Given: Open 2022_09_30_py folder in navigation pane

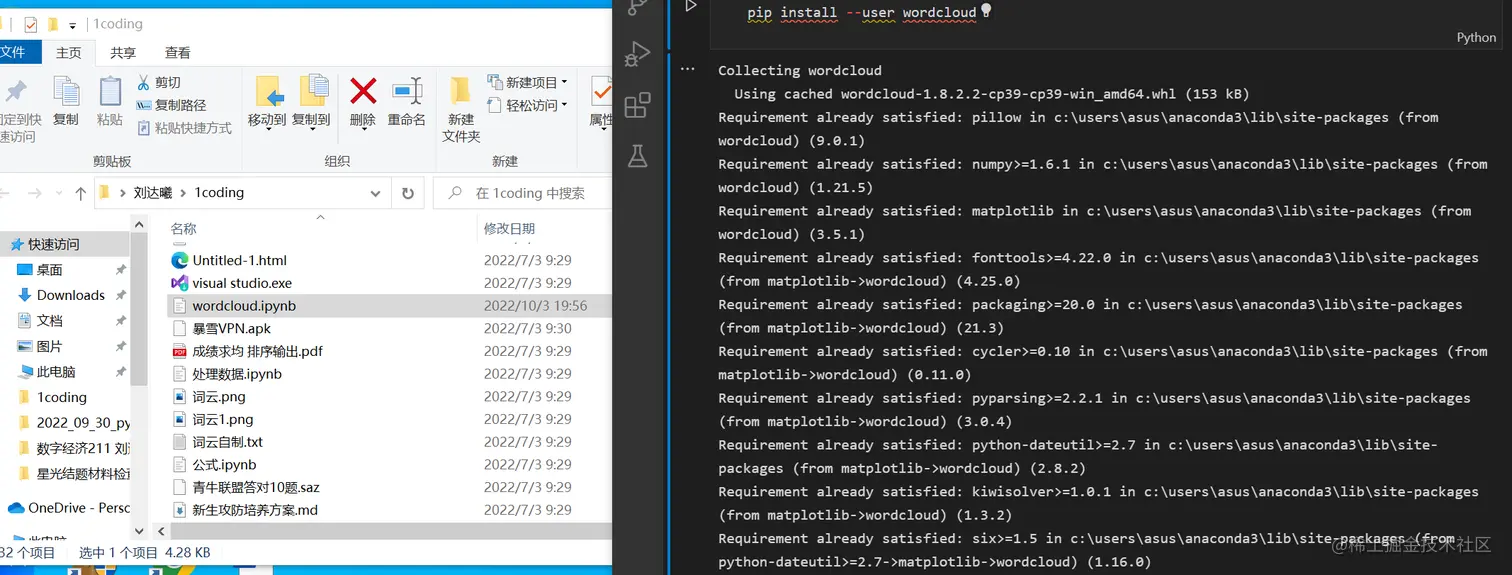Looking at the screenshot, I should [83, 422].
